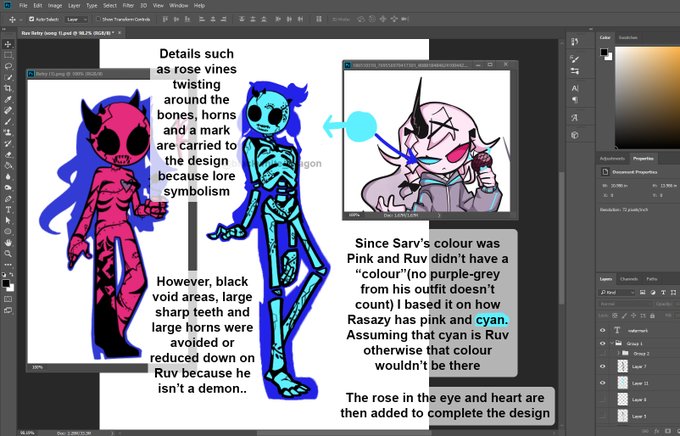Open the Kind layer filter dropdown
The height and width of the screenshot is (436, 680).
pyautogui.click(x=617, y=292)
